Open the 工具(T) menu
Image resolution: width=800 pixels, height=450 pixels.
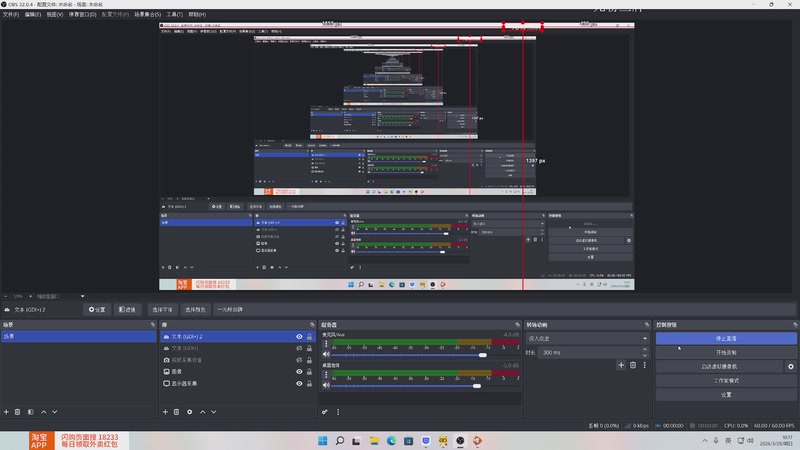point(174,14)
